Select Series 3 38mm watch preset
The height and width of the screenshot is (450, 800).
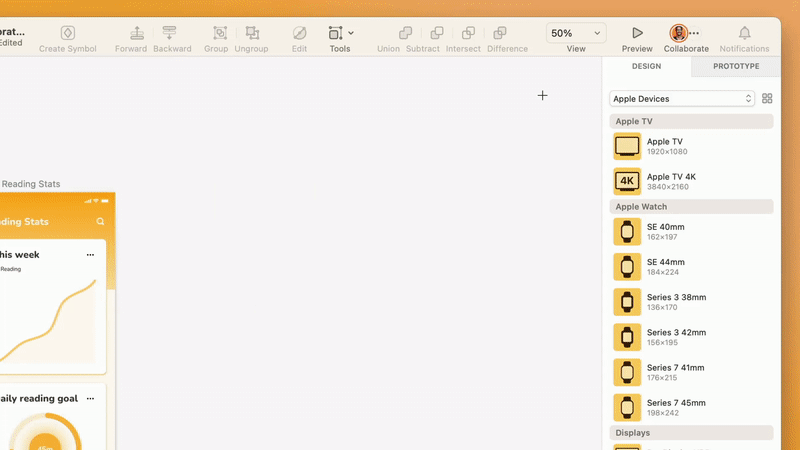[x=691, y=302]
